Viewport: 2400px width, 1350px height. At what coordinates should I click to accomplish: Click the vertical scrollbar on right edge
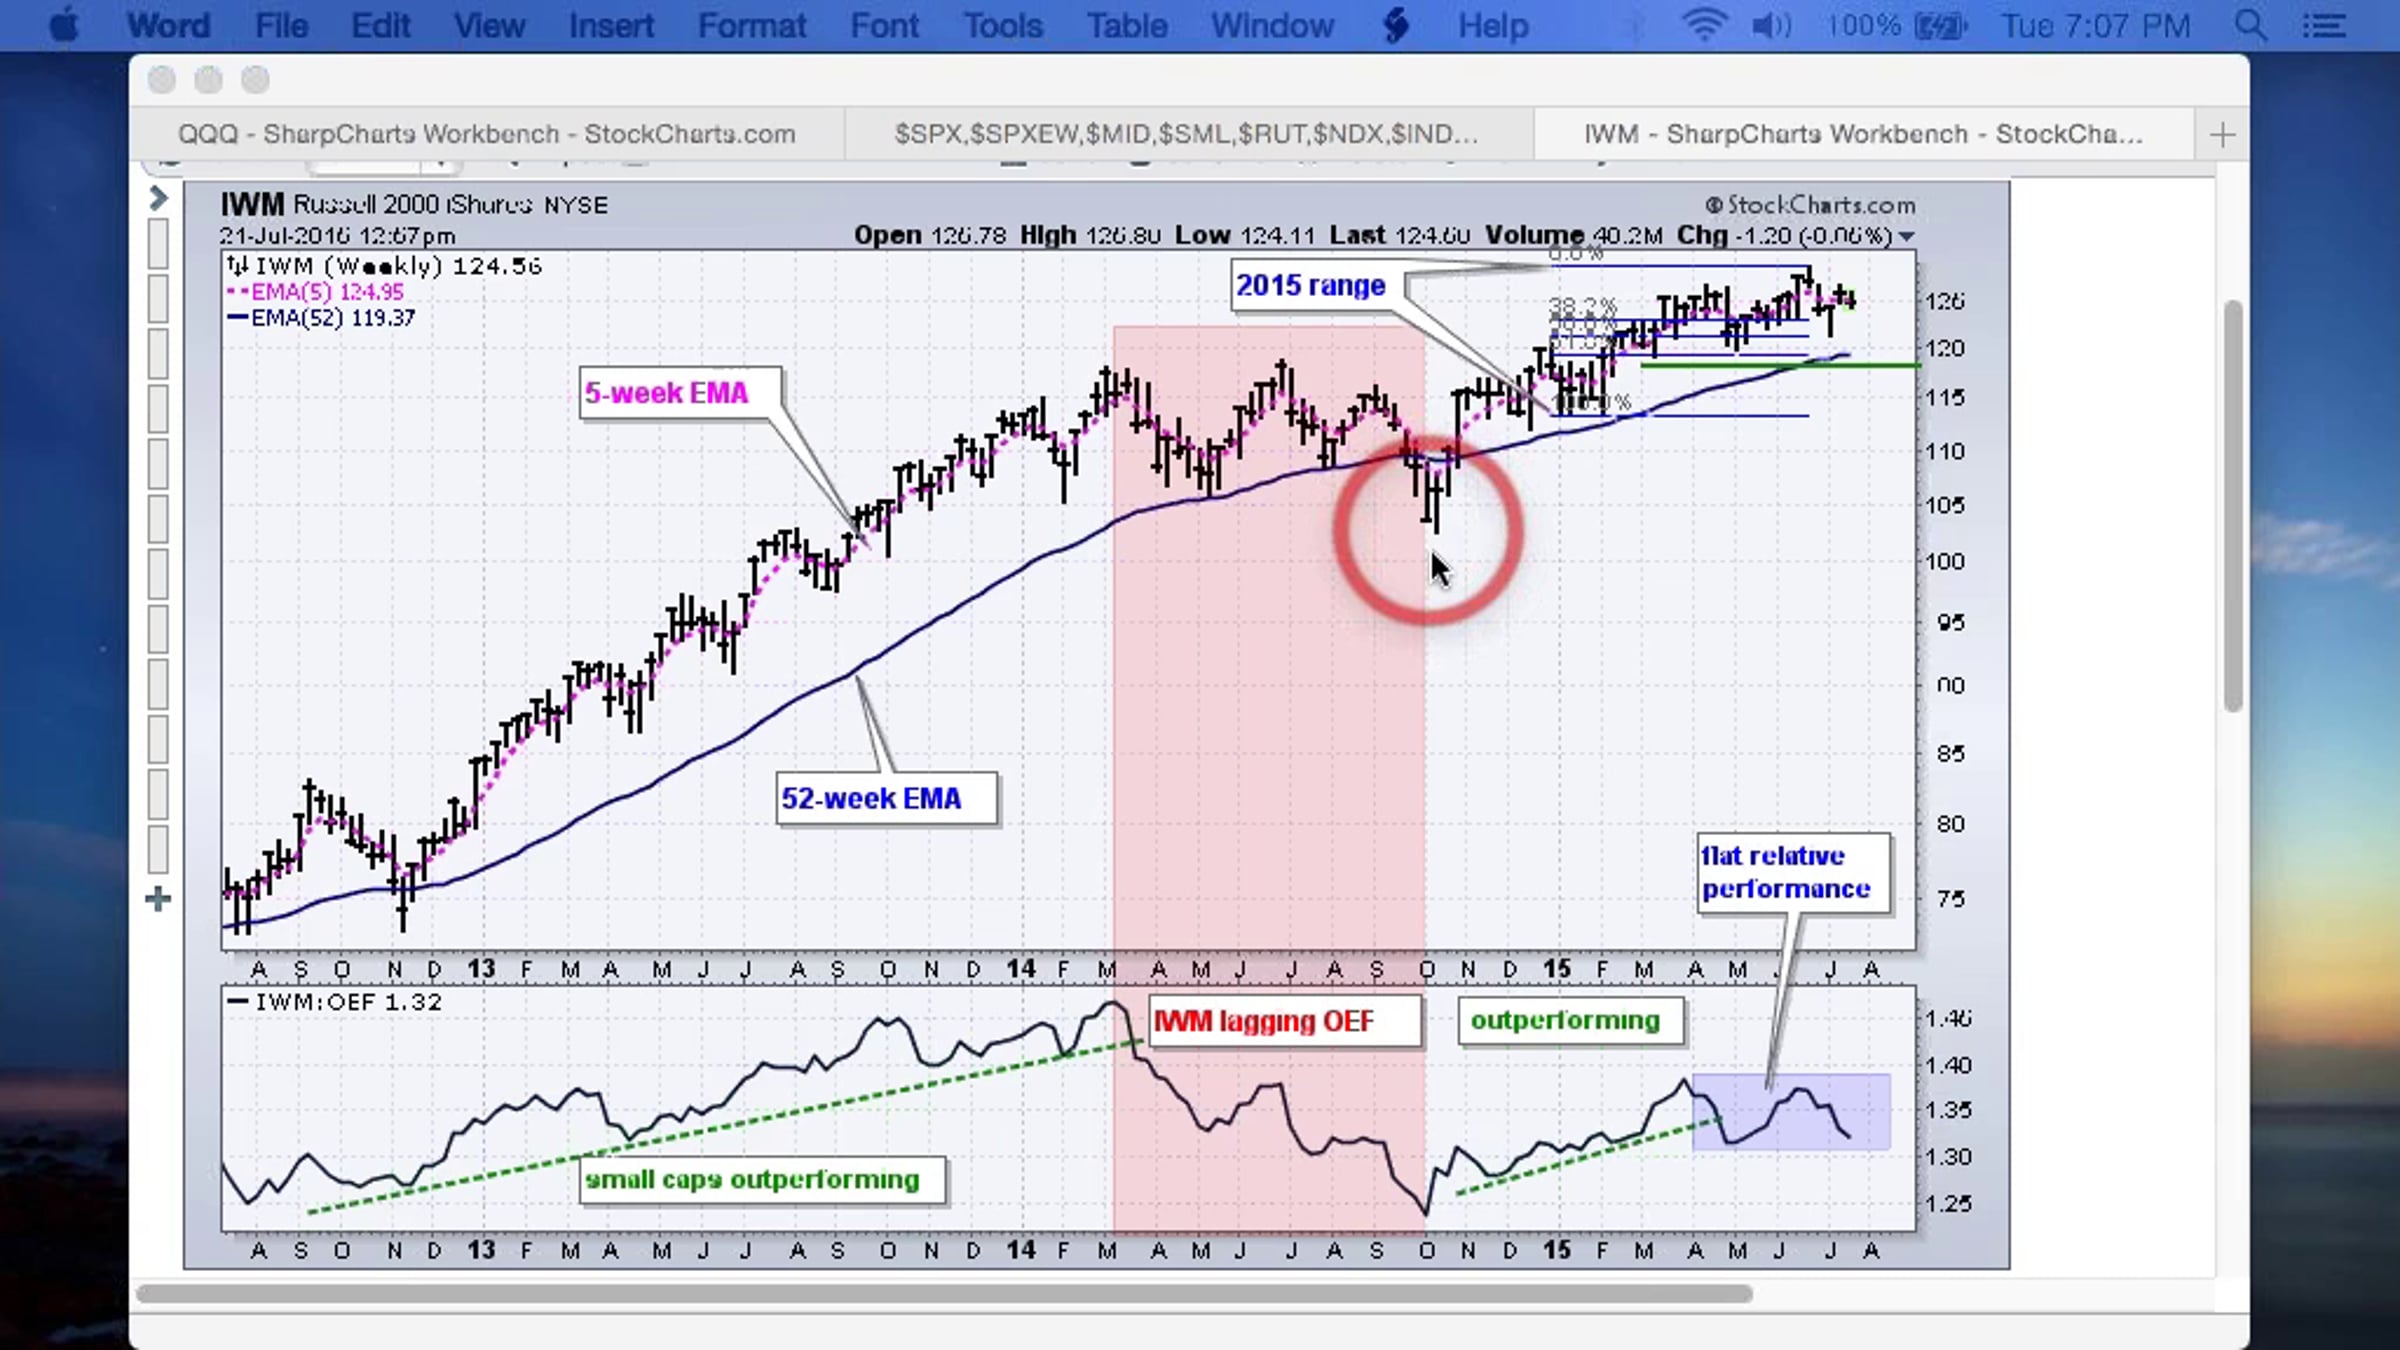click(2233, 505)
